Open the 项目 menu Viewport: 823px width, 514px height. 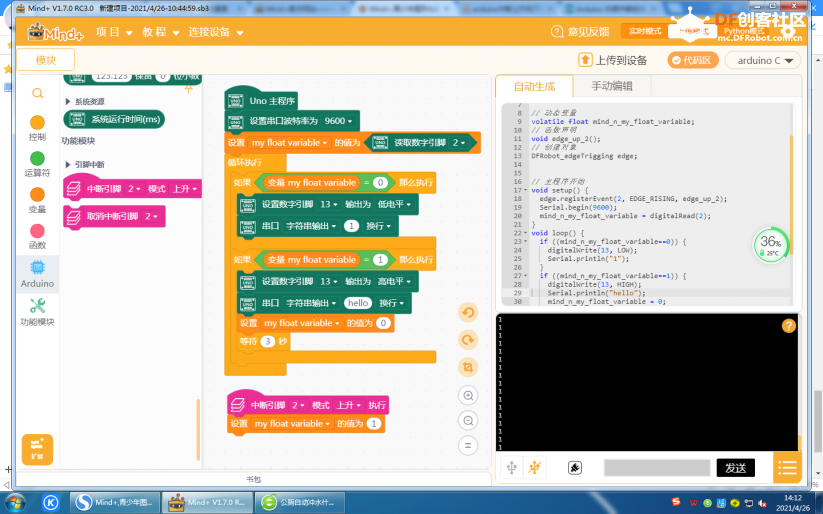pyautogui.click(x=114, y=32)
